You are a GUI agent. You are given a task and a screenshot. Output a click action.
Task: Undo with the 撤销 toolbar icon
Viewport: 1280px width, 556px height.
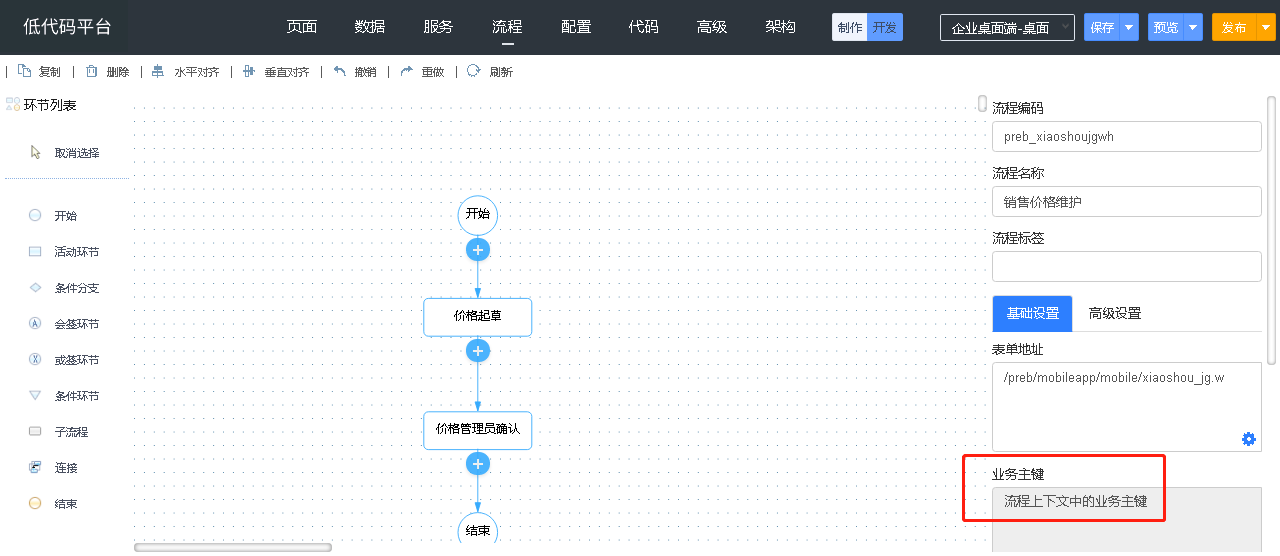pos(340,71)
